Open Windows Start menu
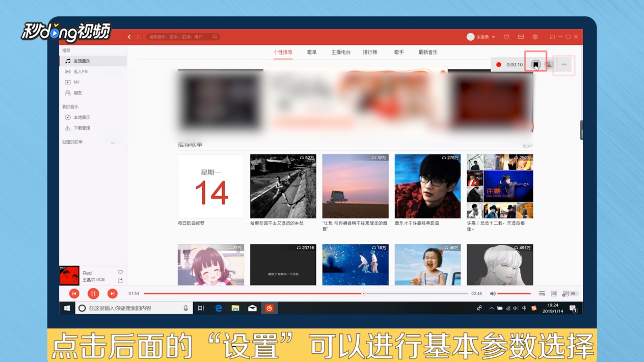 coord(67,308)
